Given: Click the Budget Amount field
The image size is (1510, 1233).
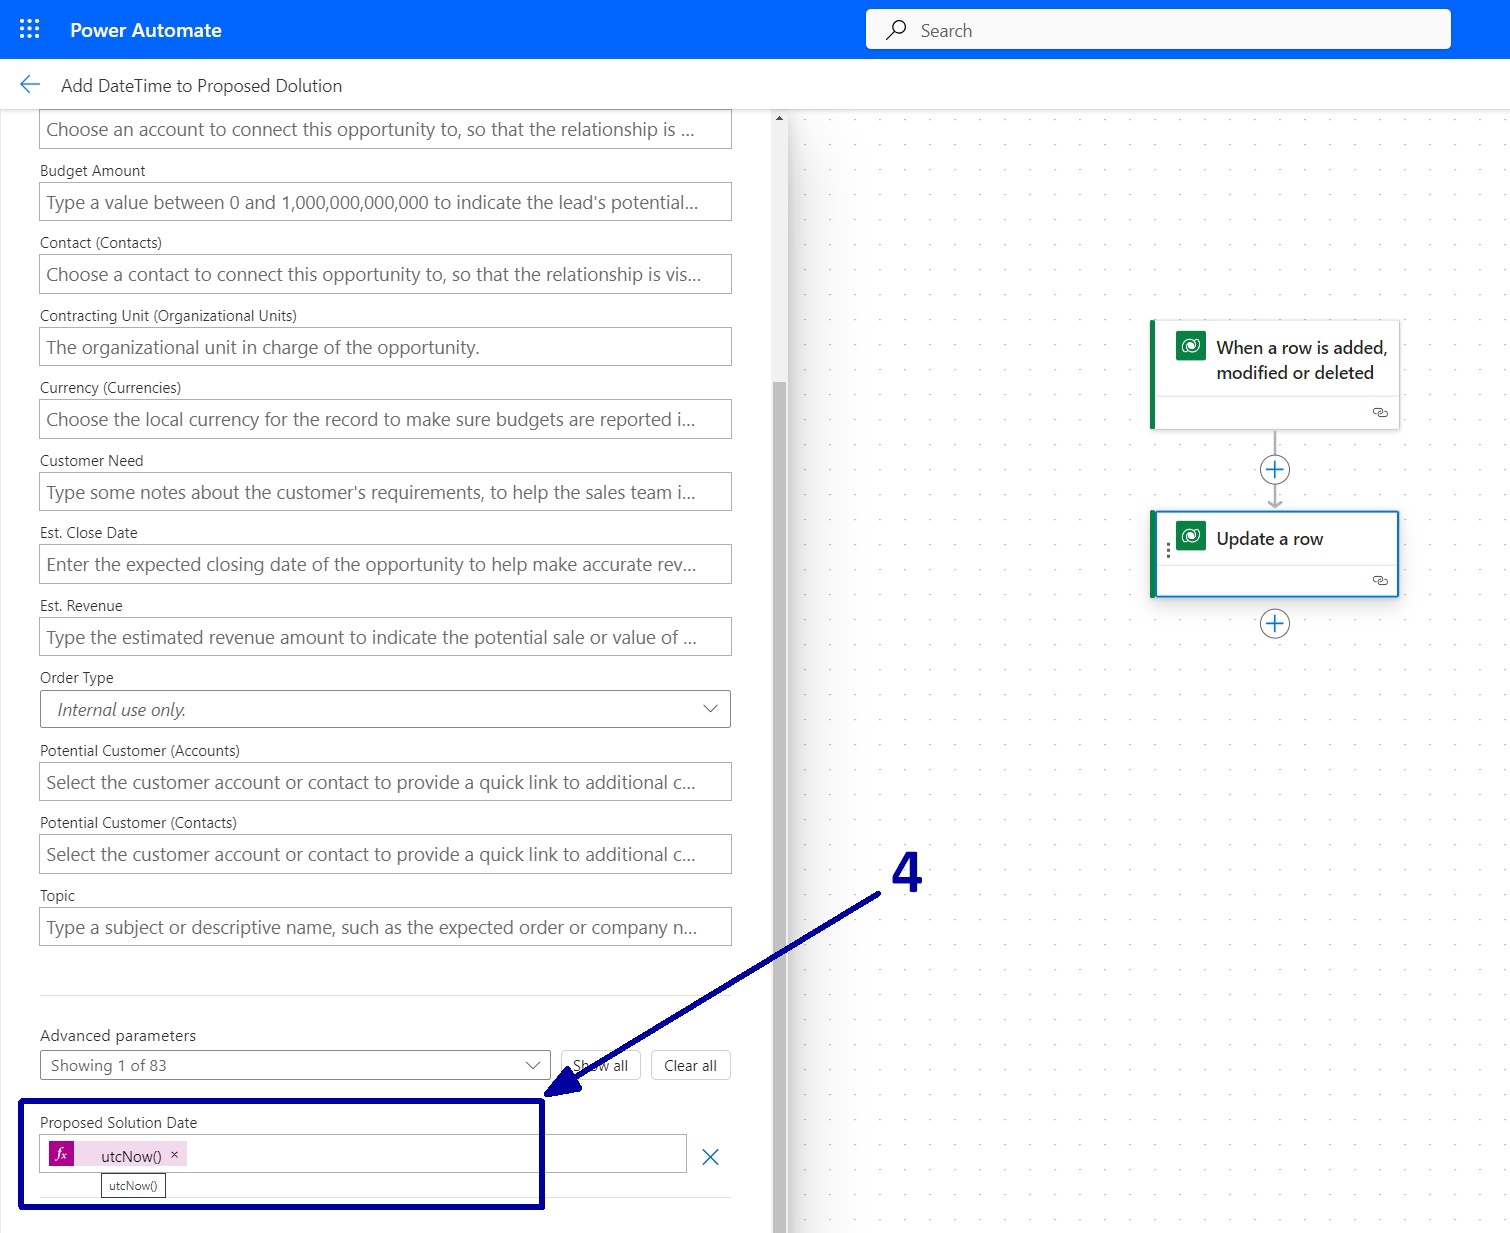Looking at the screenshot, I should point(385,202).
